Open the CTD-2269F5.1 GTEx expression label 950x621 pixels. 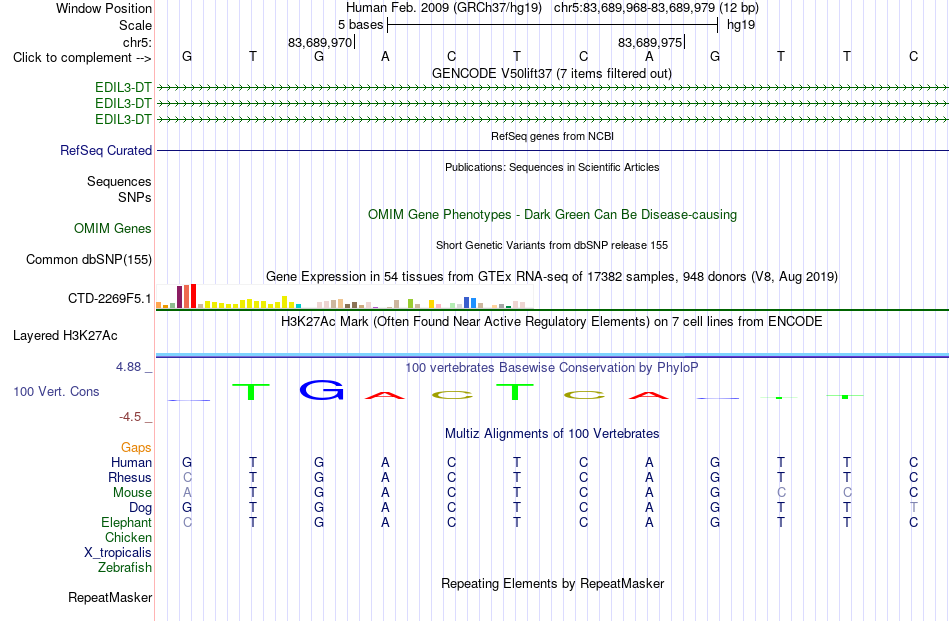click(110, 298)
